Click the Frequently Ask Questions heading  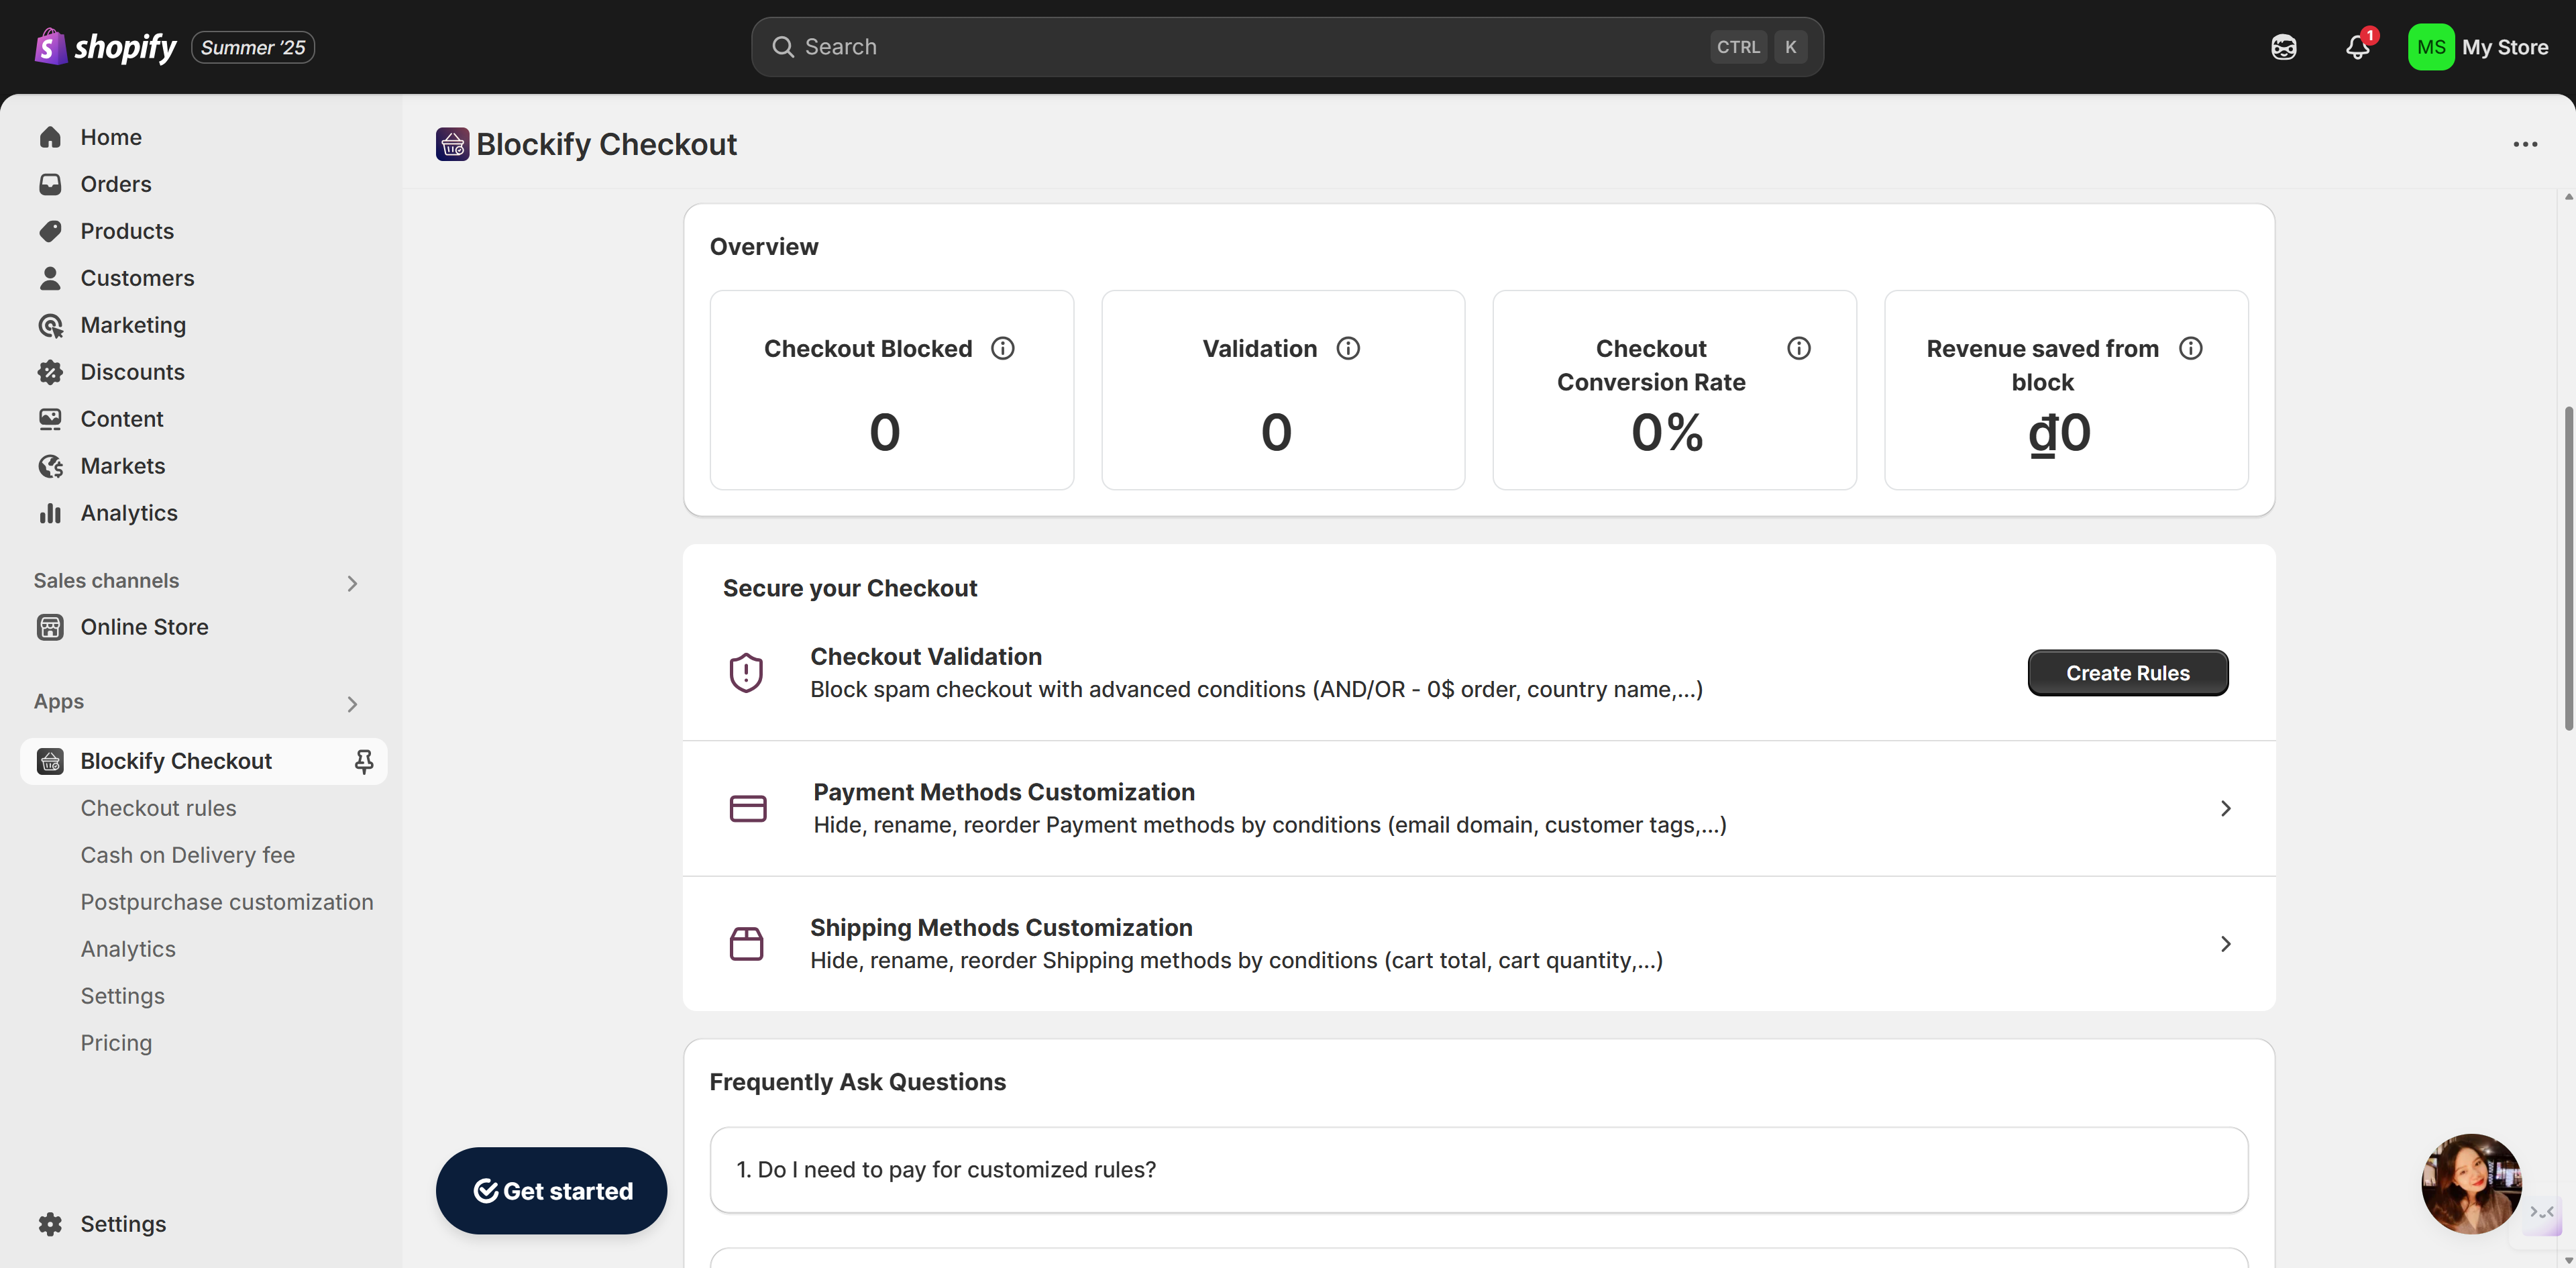tap(857, 1082)
